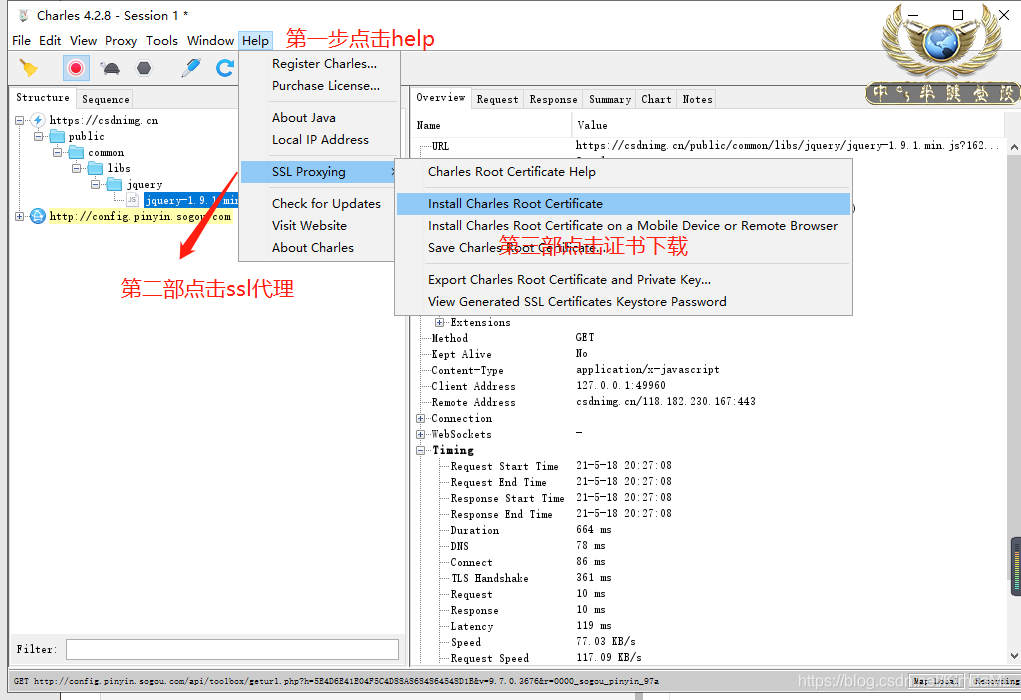Click Install Charles Root Certificate
The width and height of the screenshot is (1021, 700).
623,204
